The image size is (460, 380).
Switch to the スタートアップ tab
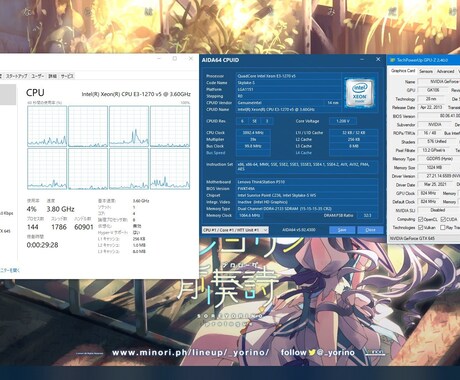pos(17,76)
